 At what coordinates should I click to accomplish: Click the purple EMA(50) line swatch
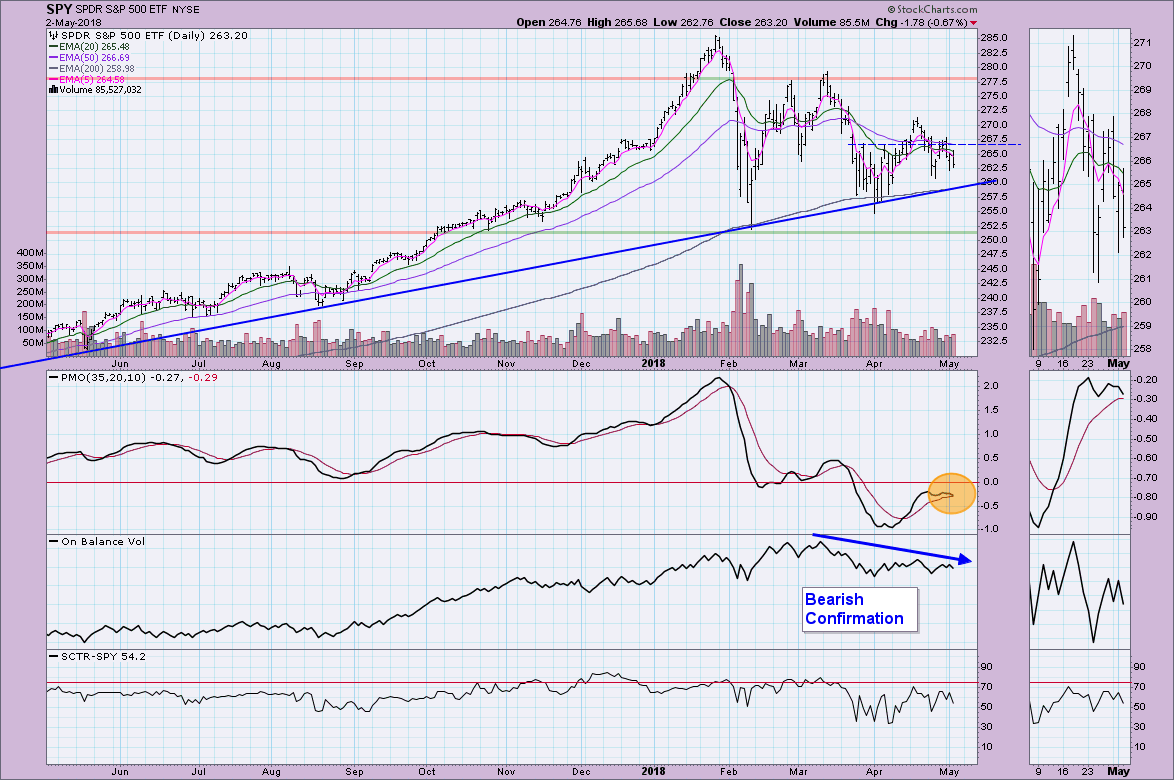tap(53, 58)
